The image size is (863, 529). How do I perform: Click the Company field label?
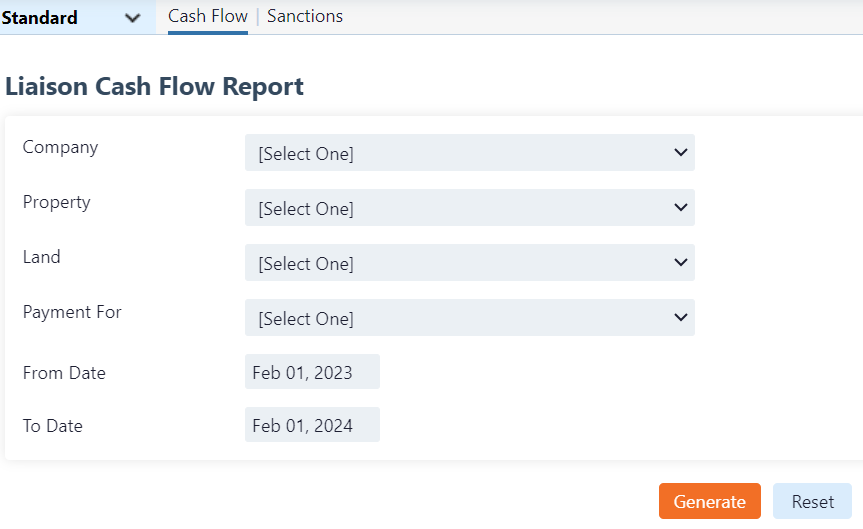point(61,147)
